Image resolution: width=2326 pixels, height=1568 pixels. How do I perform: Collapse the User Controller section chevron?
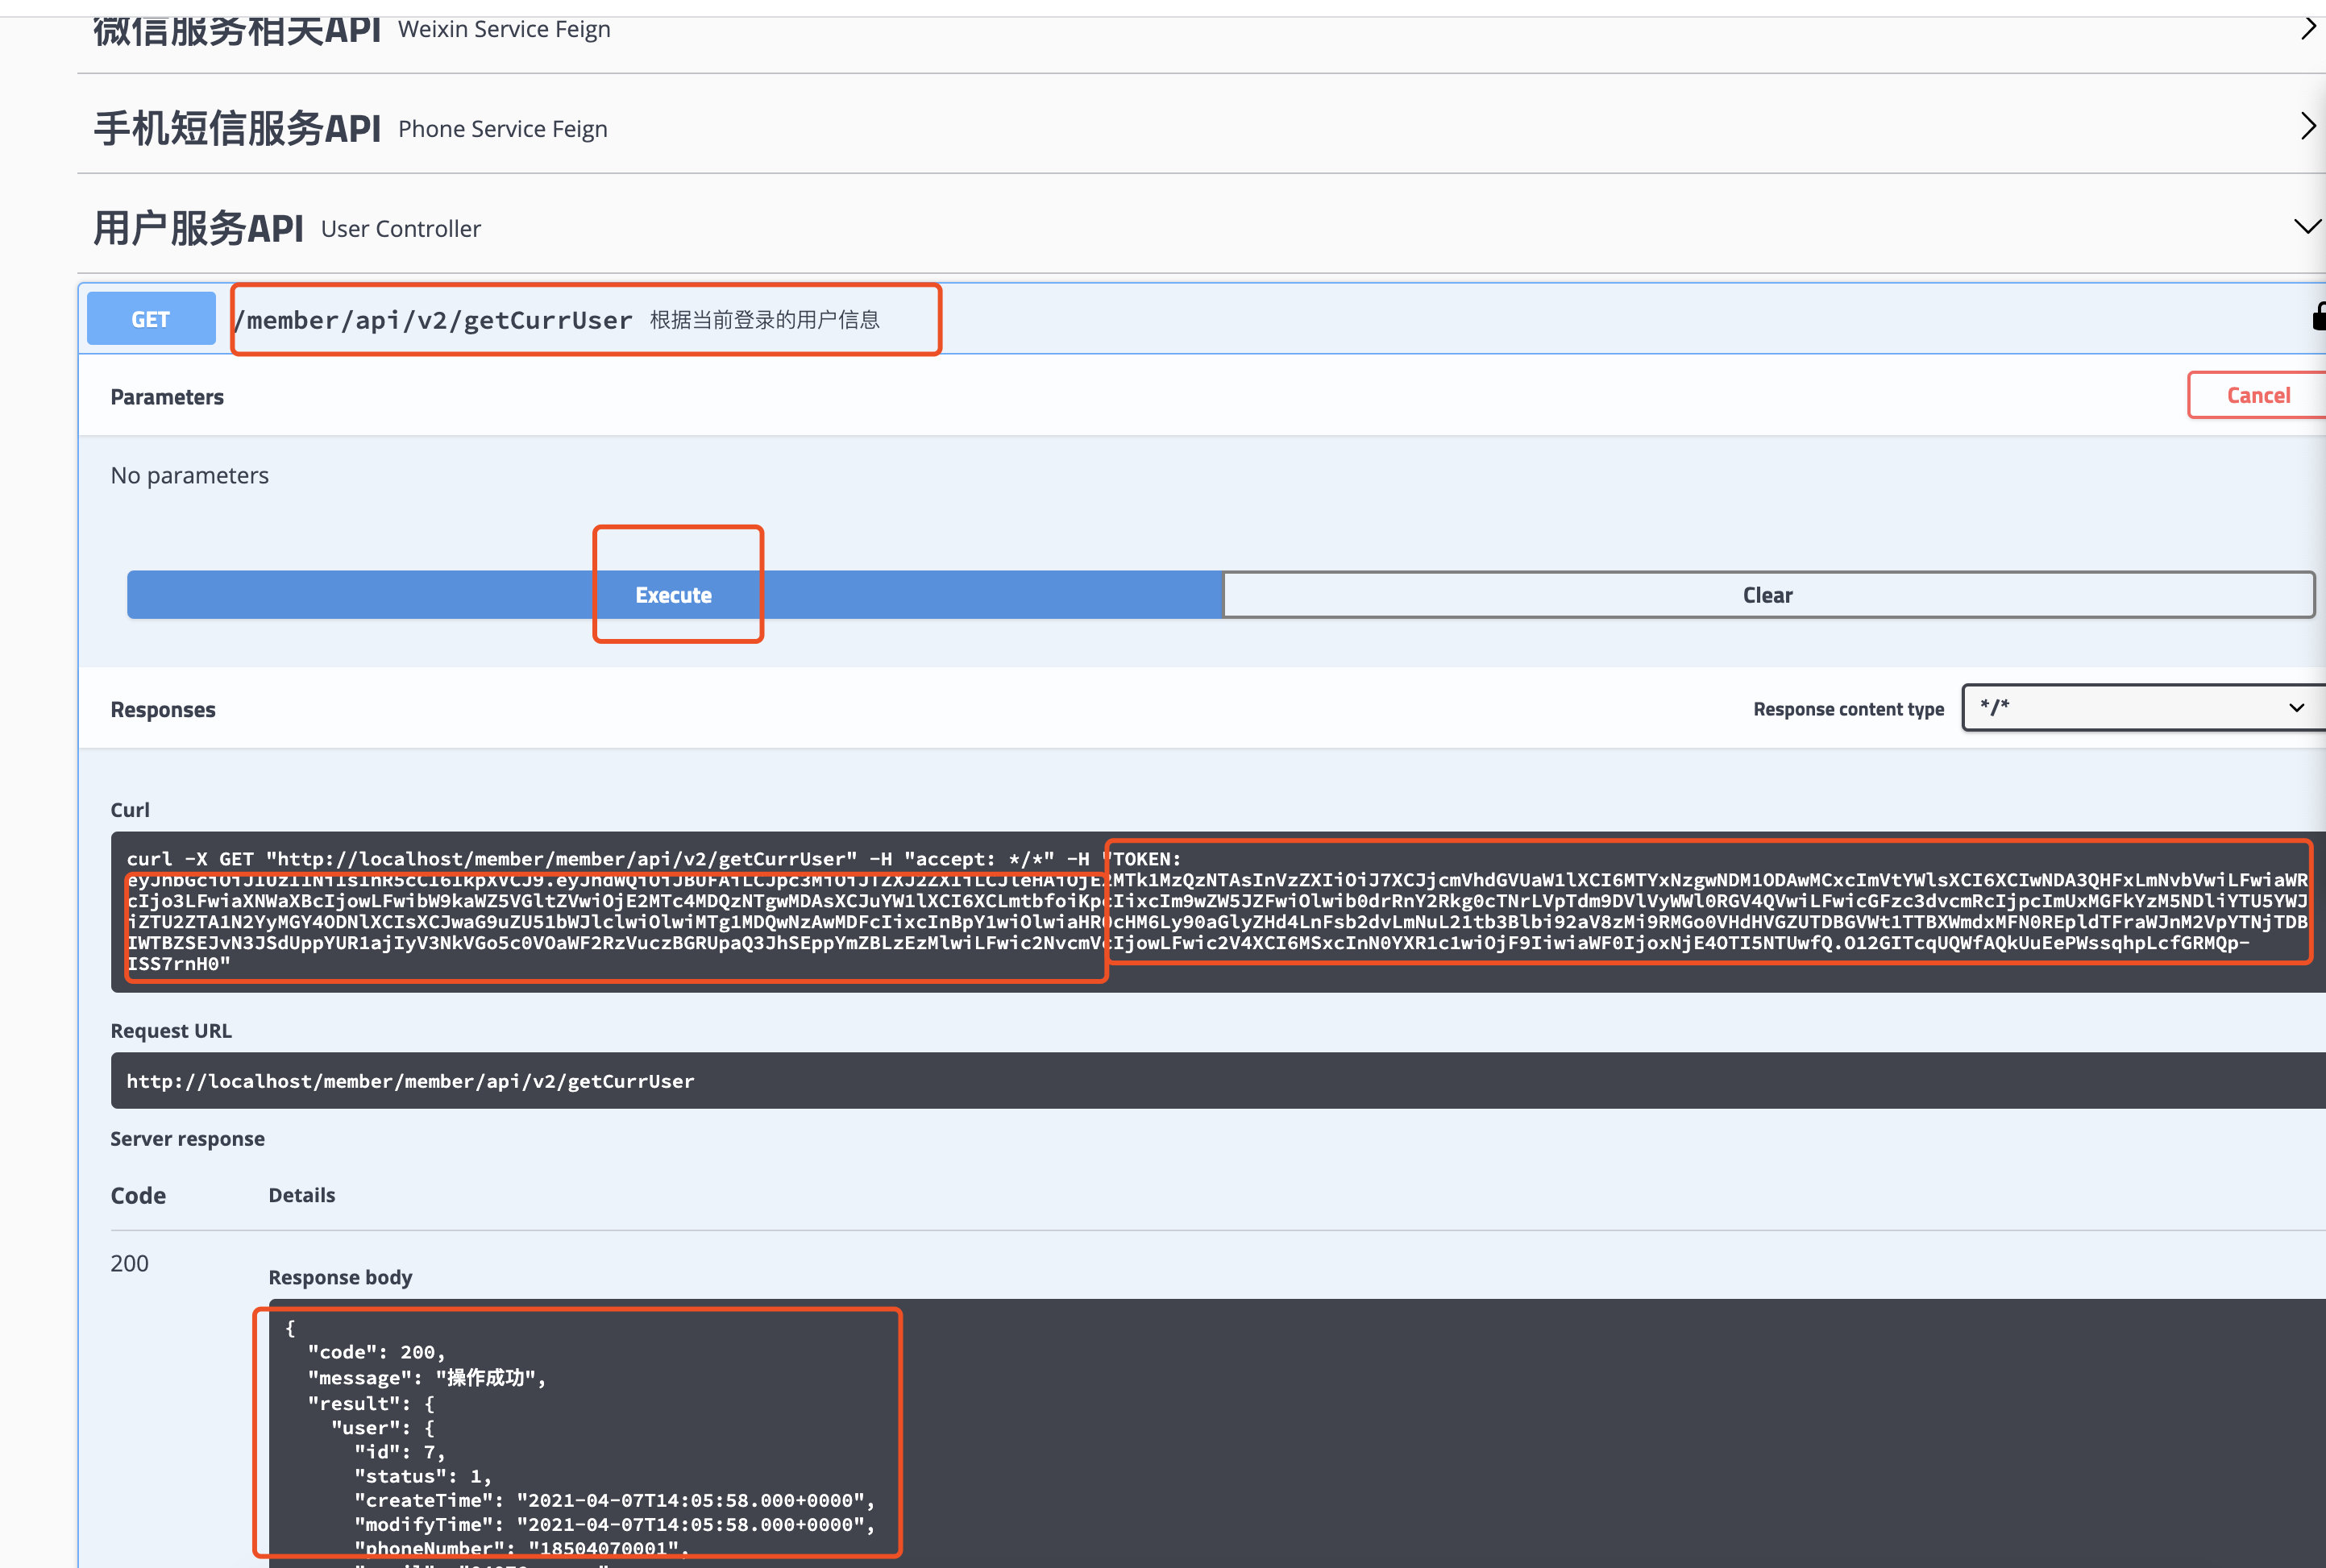(x=2307, y=227)
